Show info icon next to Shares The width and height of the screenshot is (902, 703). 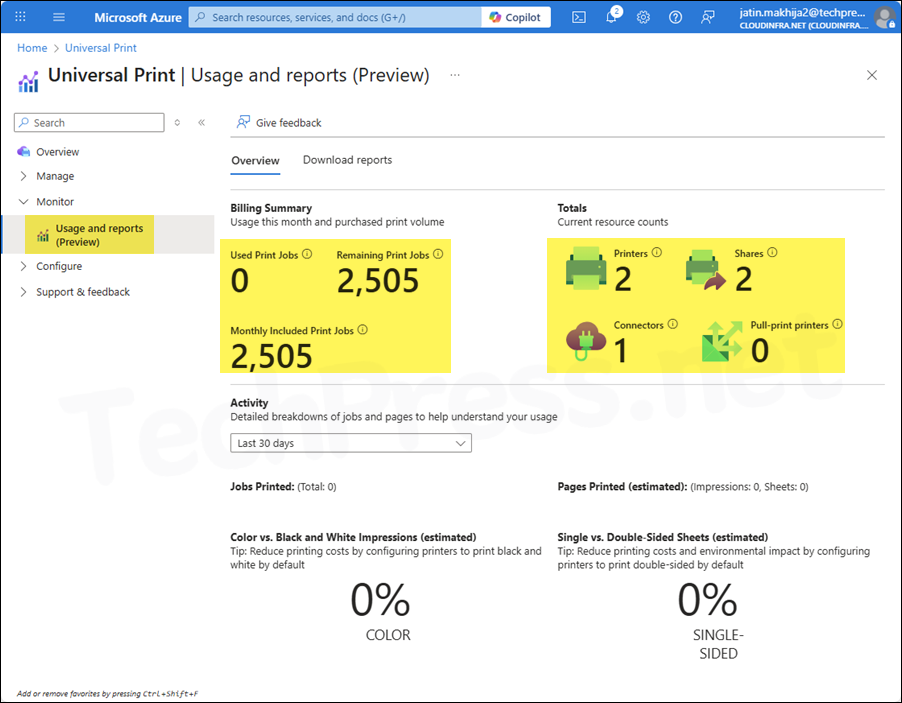[x=773, y=253]
